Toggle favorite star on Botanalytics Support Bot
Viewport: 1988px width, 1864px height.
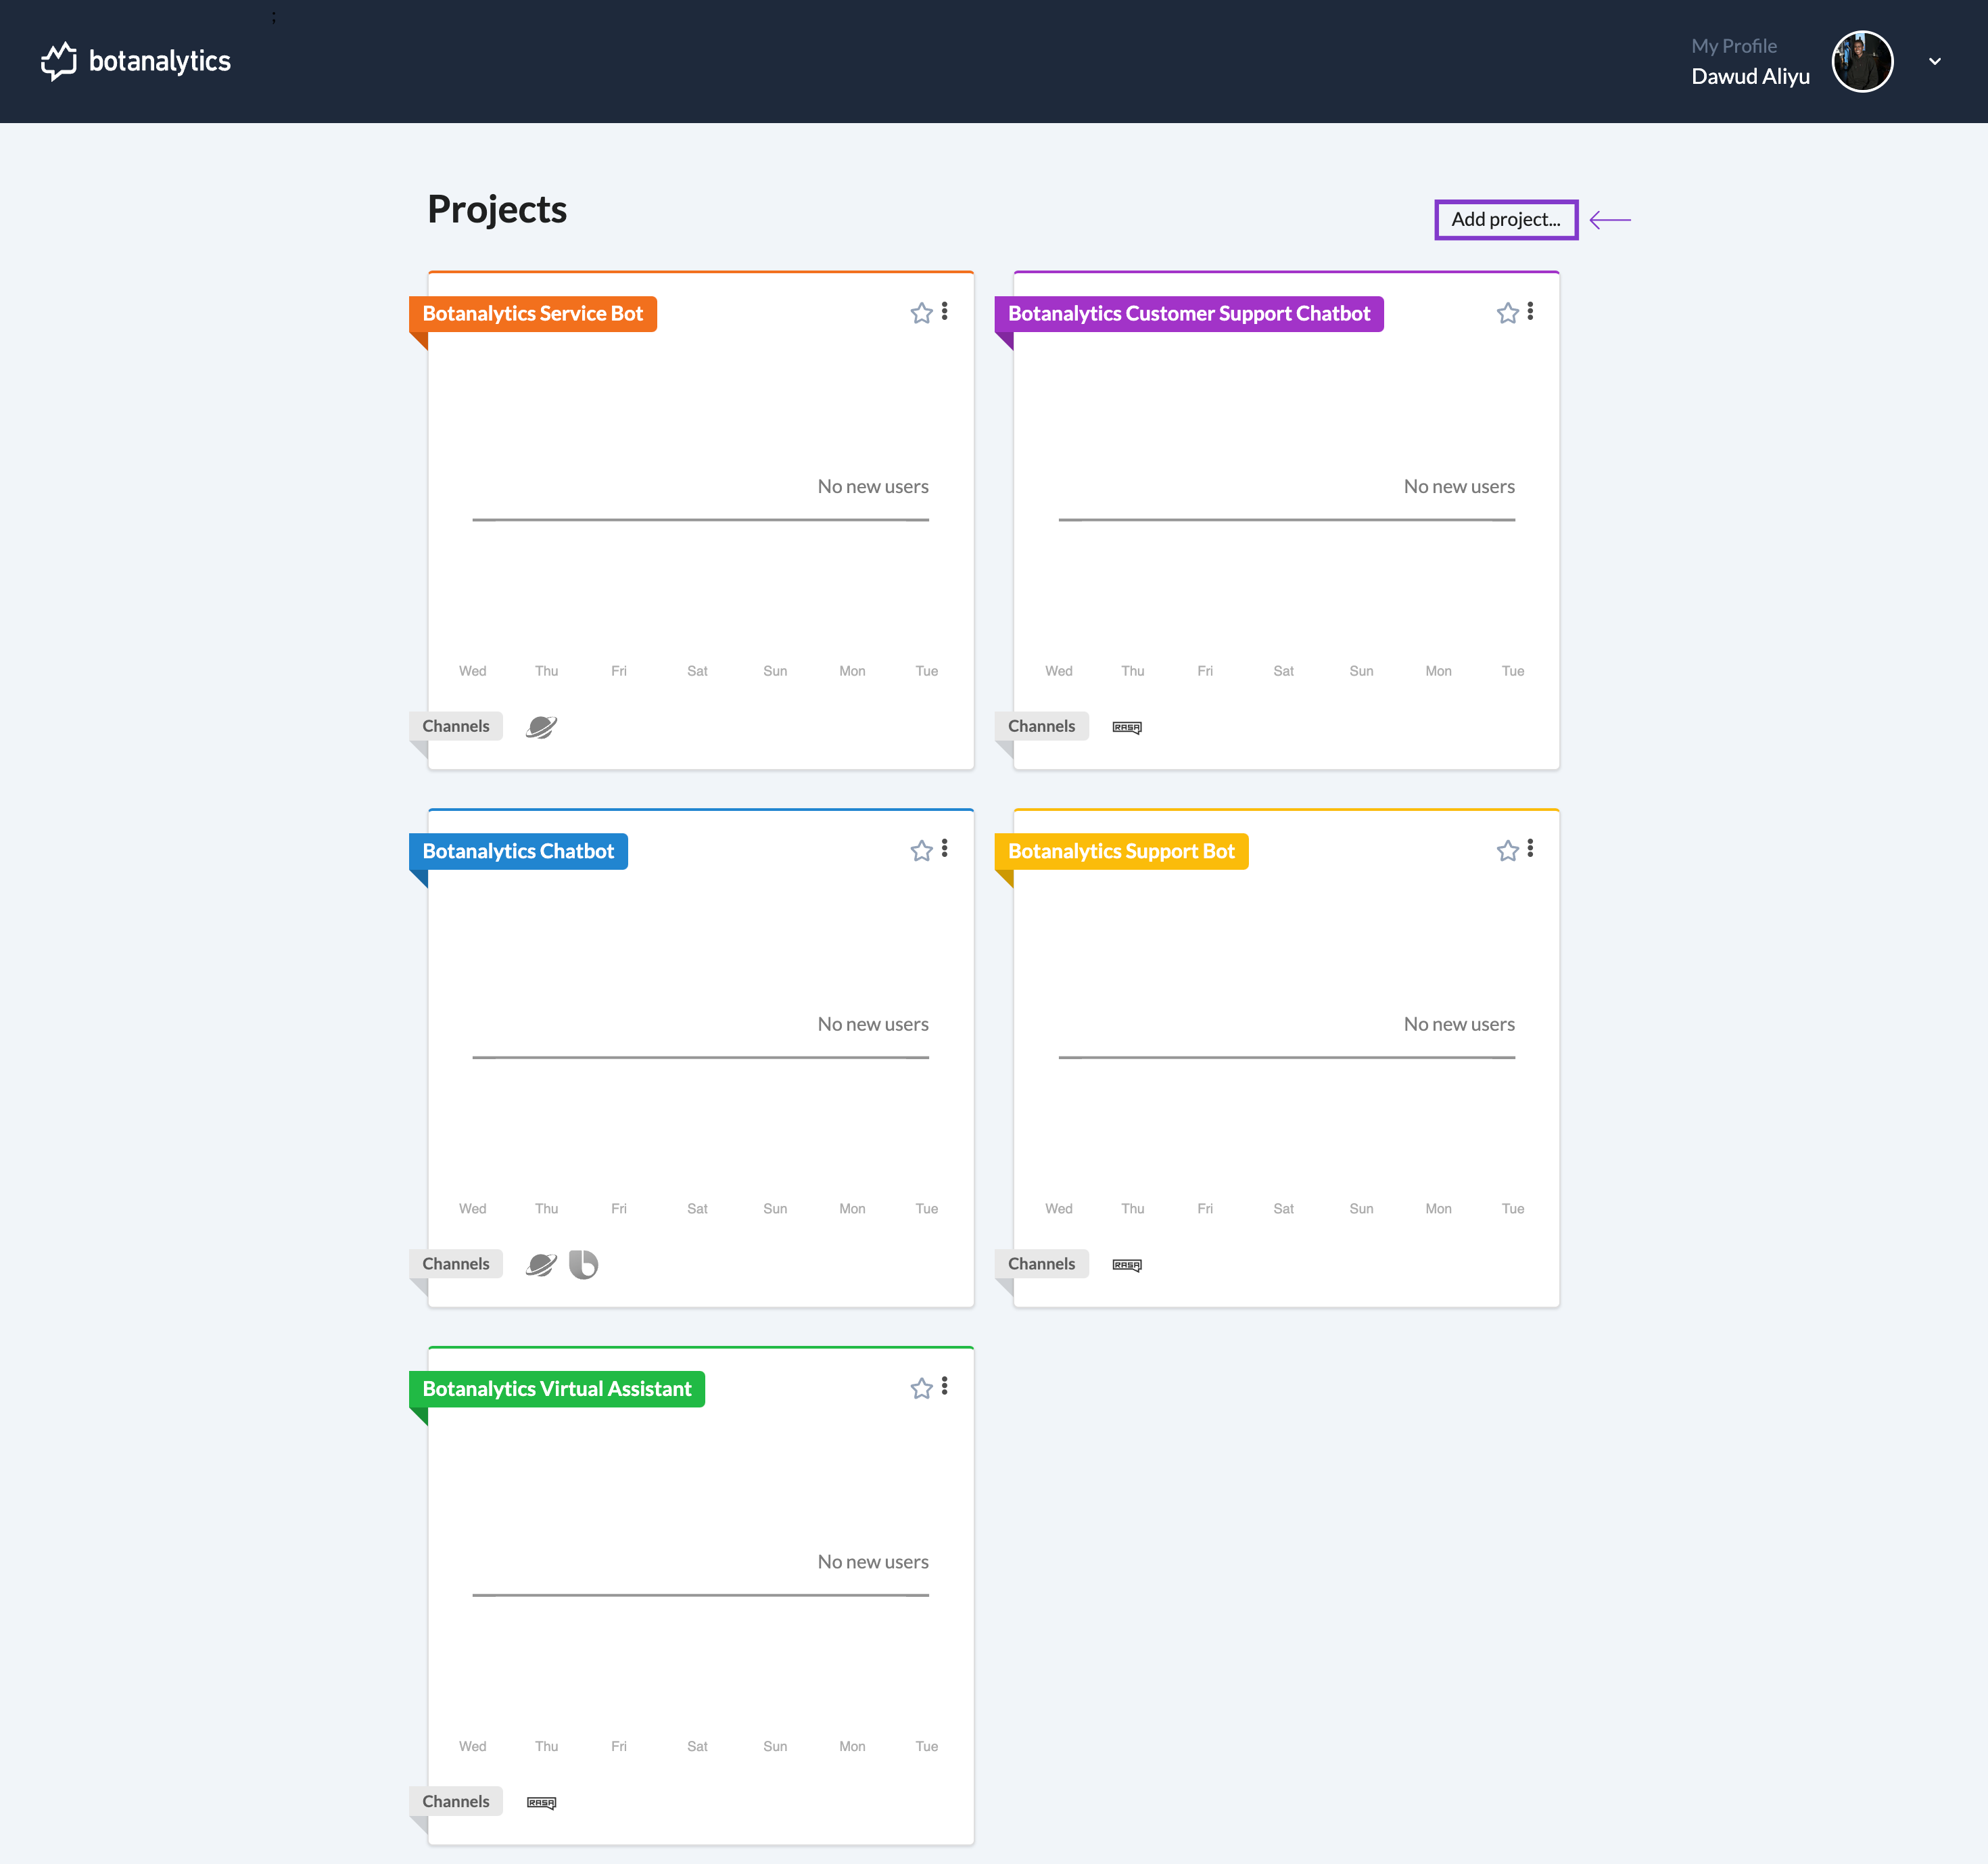[1507, 849]
